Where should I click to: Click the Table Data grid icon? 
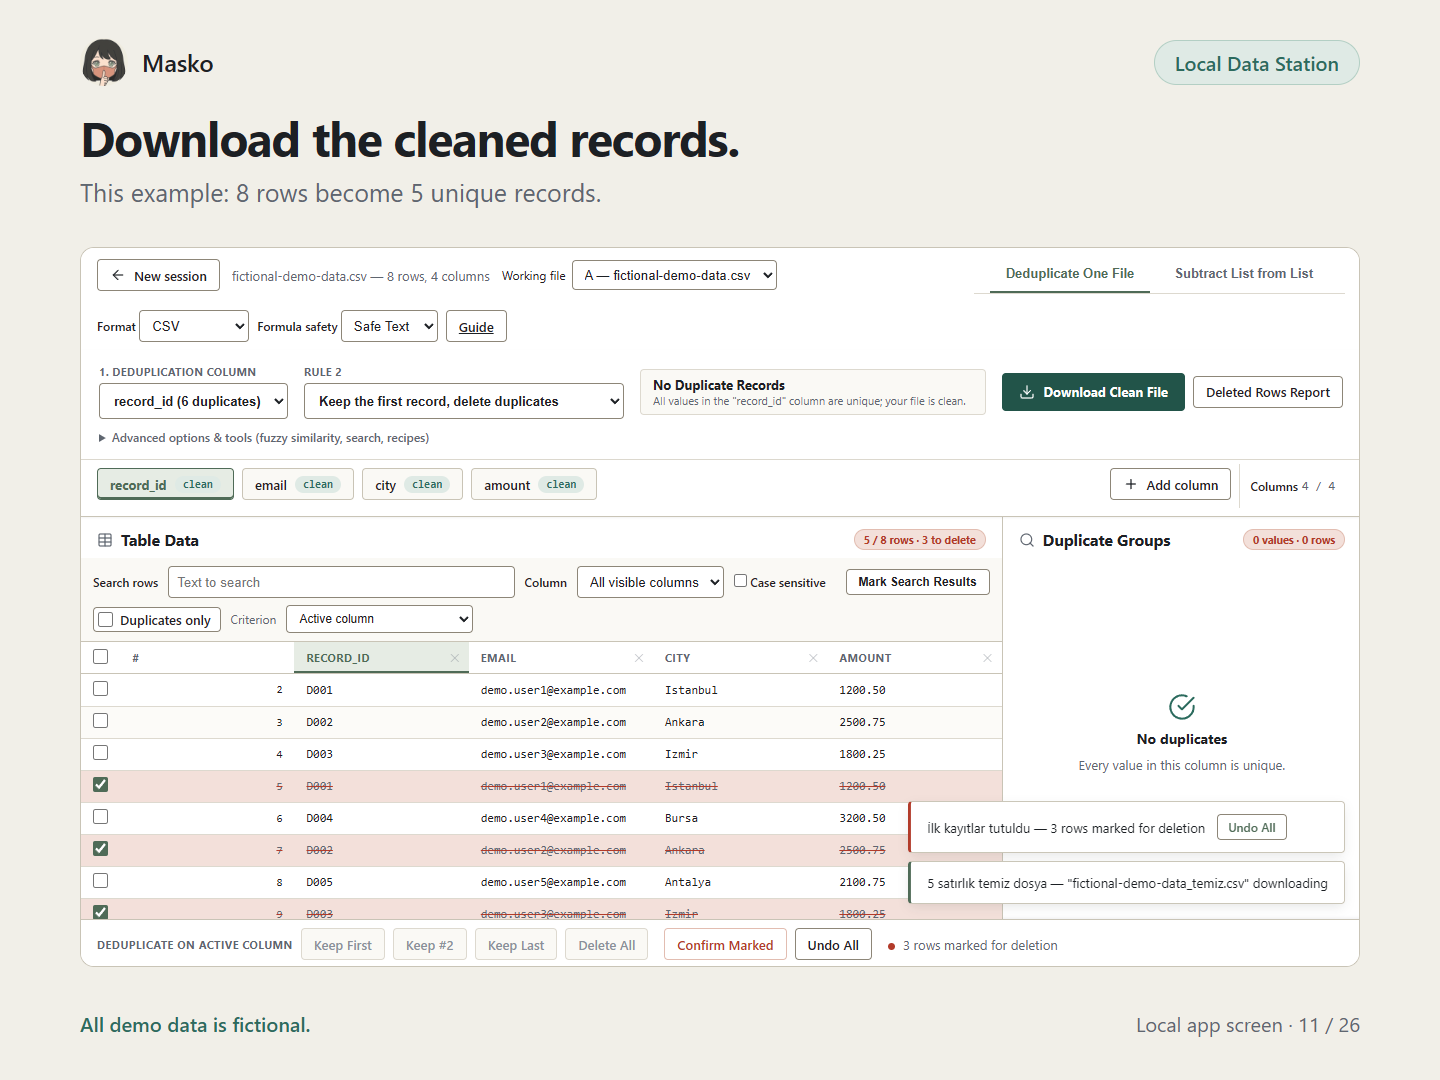pyautogui.click(x=105, y=540)
